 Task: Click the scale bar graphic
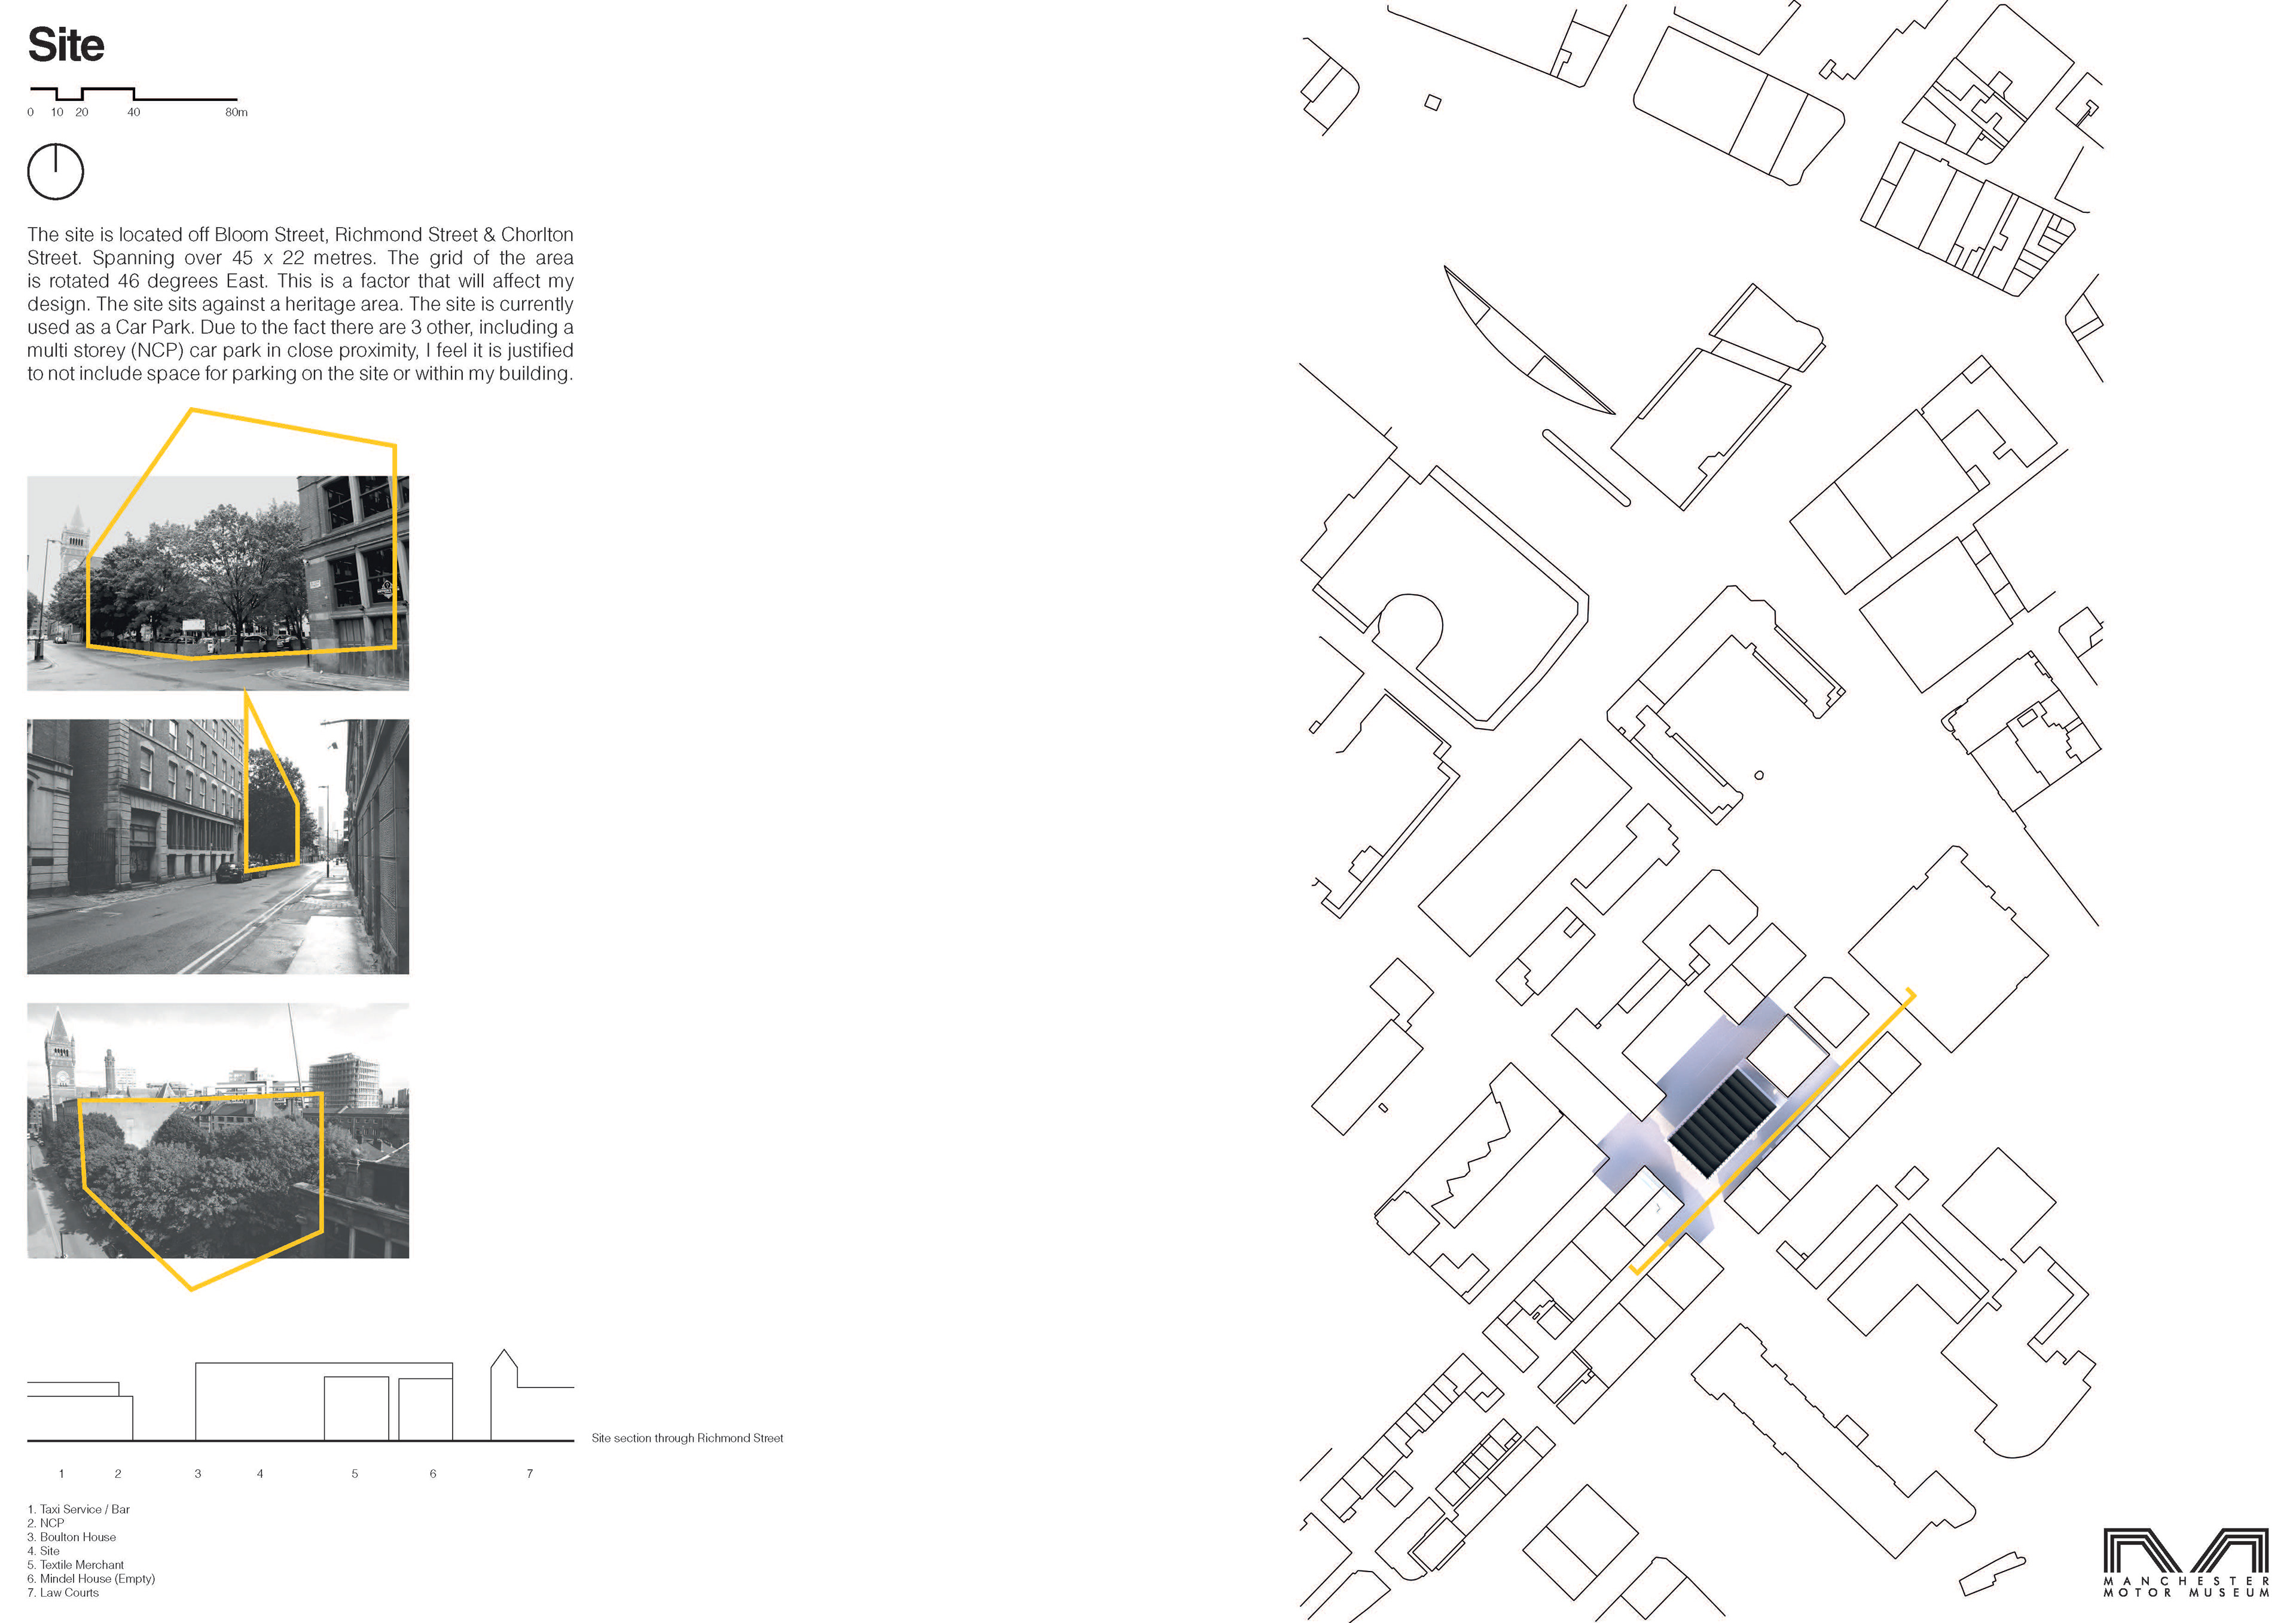coord(133,95)
